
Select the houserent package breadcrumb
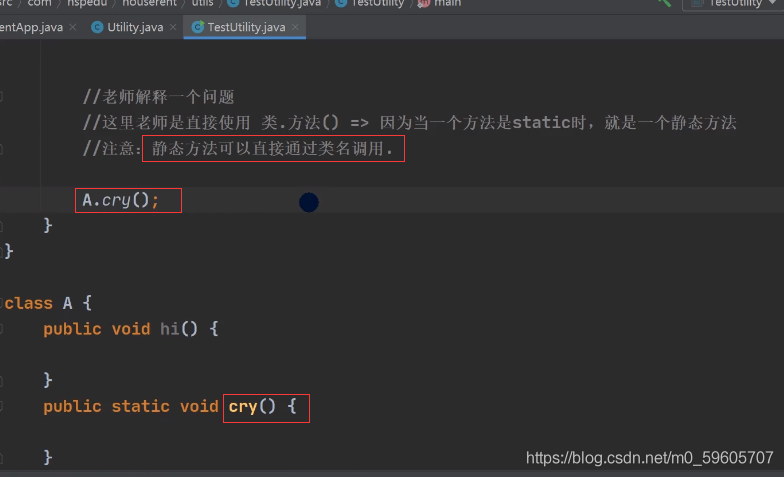point(150,4)
